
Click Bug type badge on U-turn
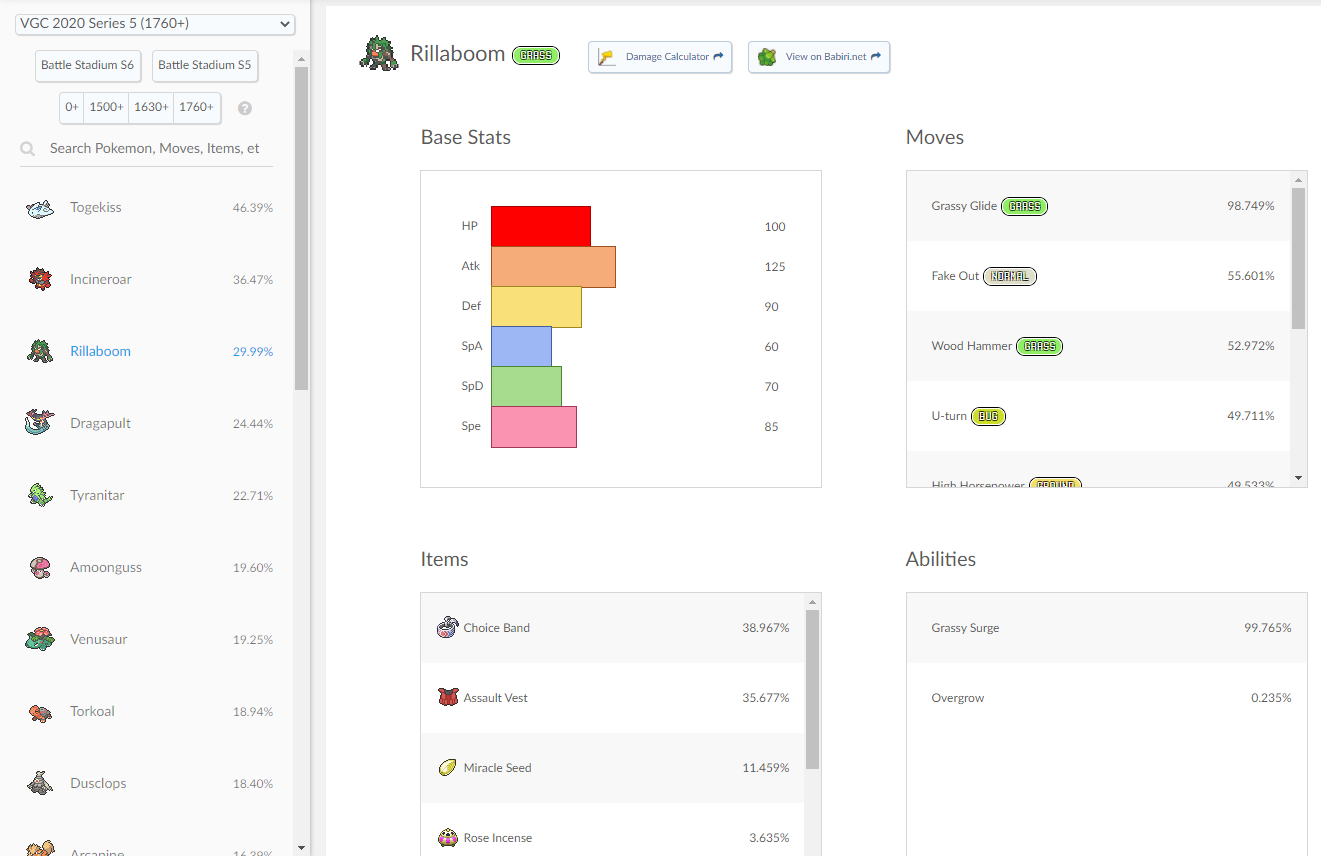click(x=988, y=416)
